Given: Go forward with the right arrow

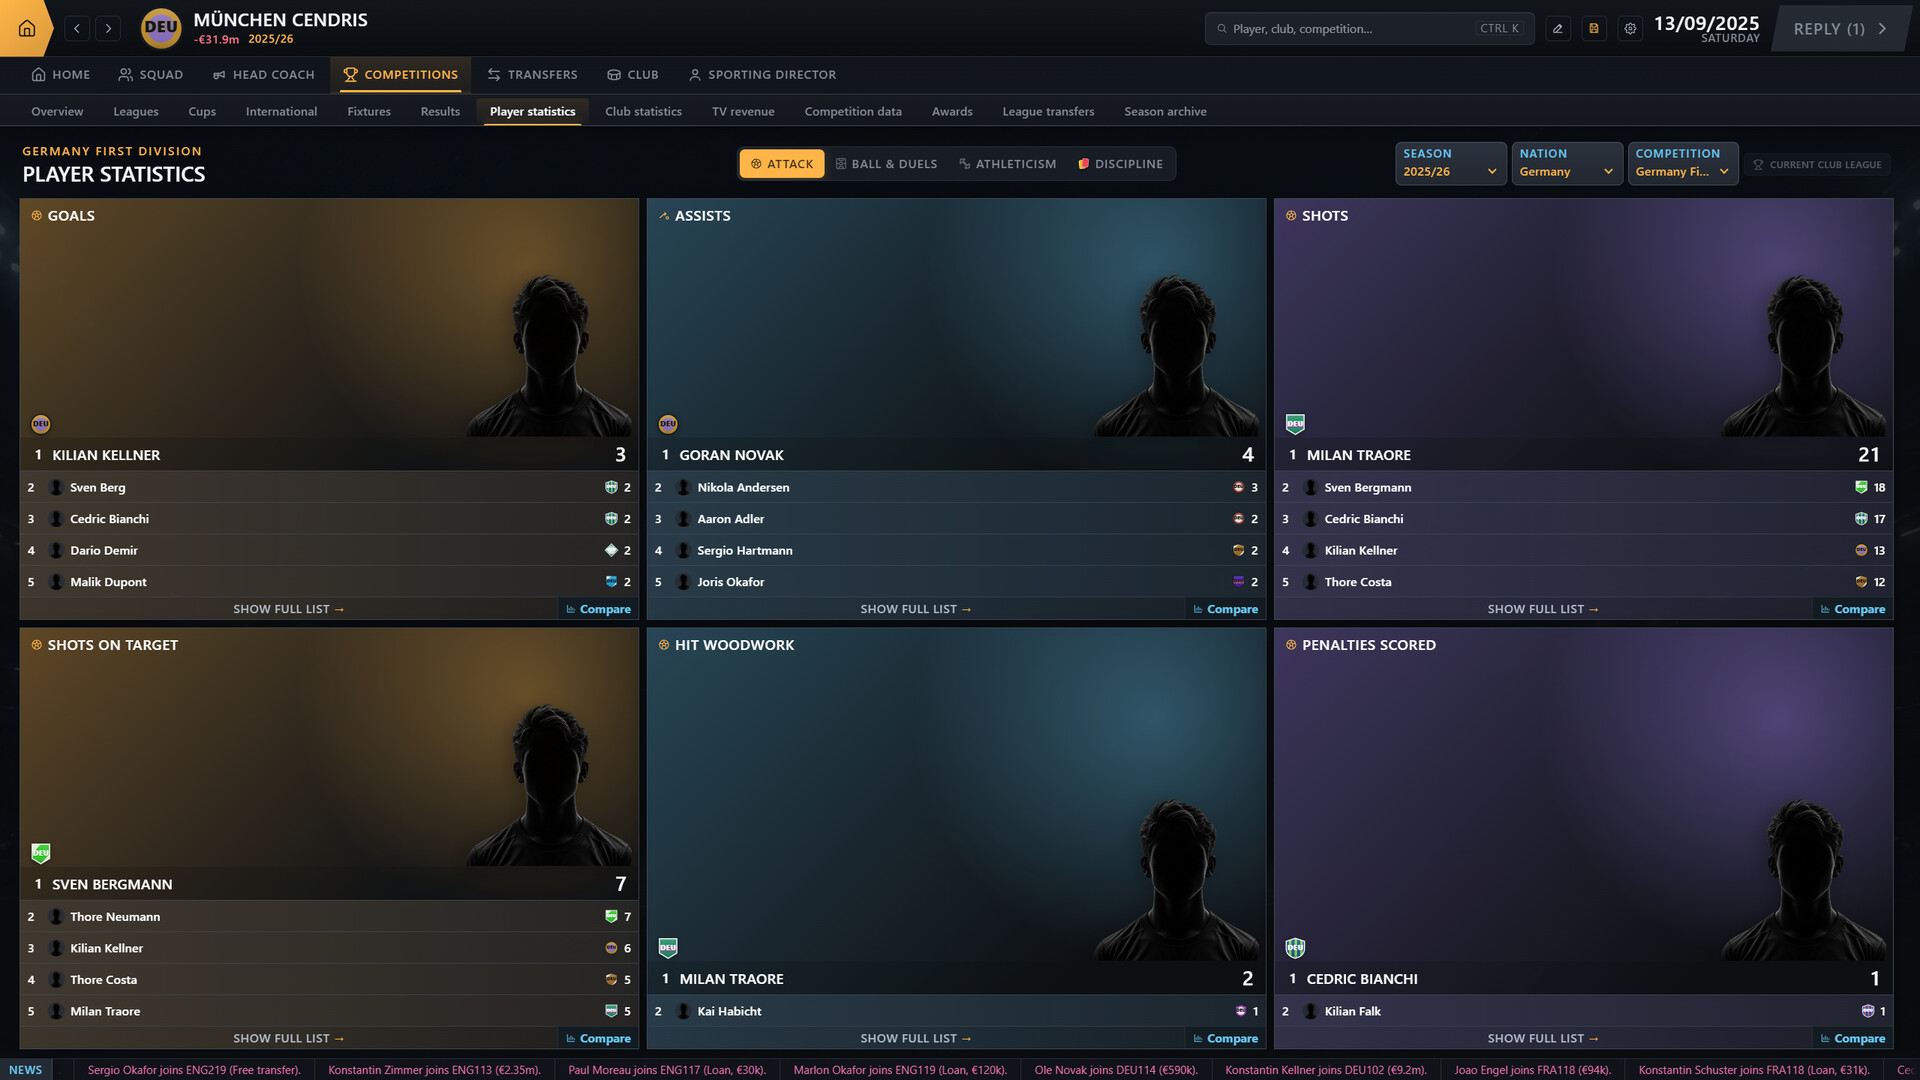Looking at the screenshot, I should point(108,28).
